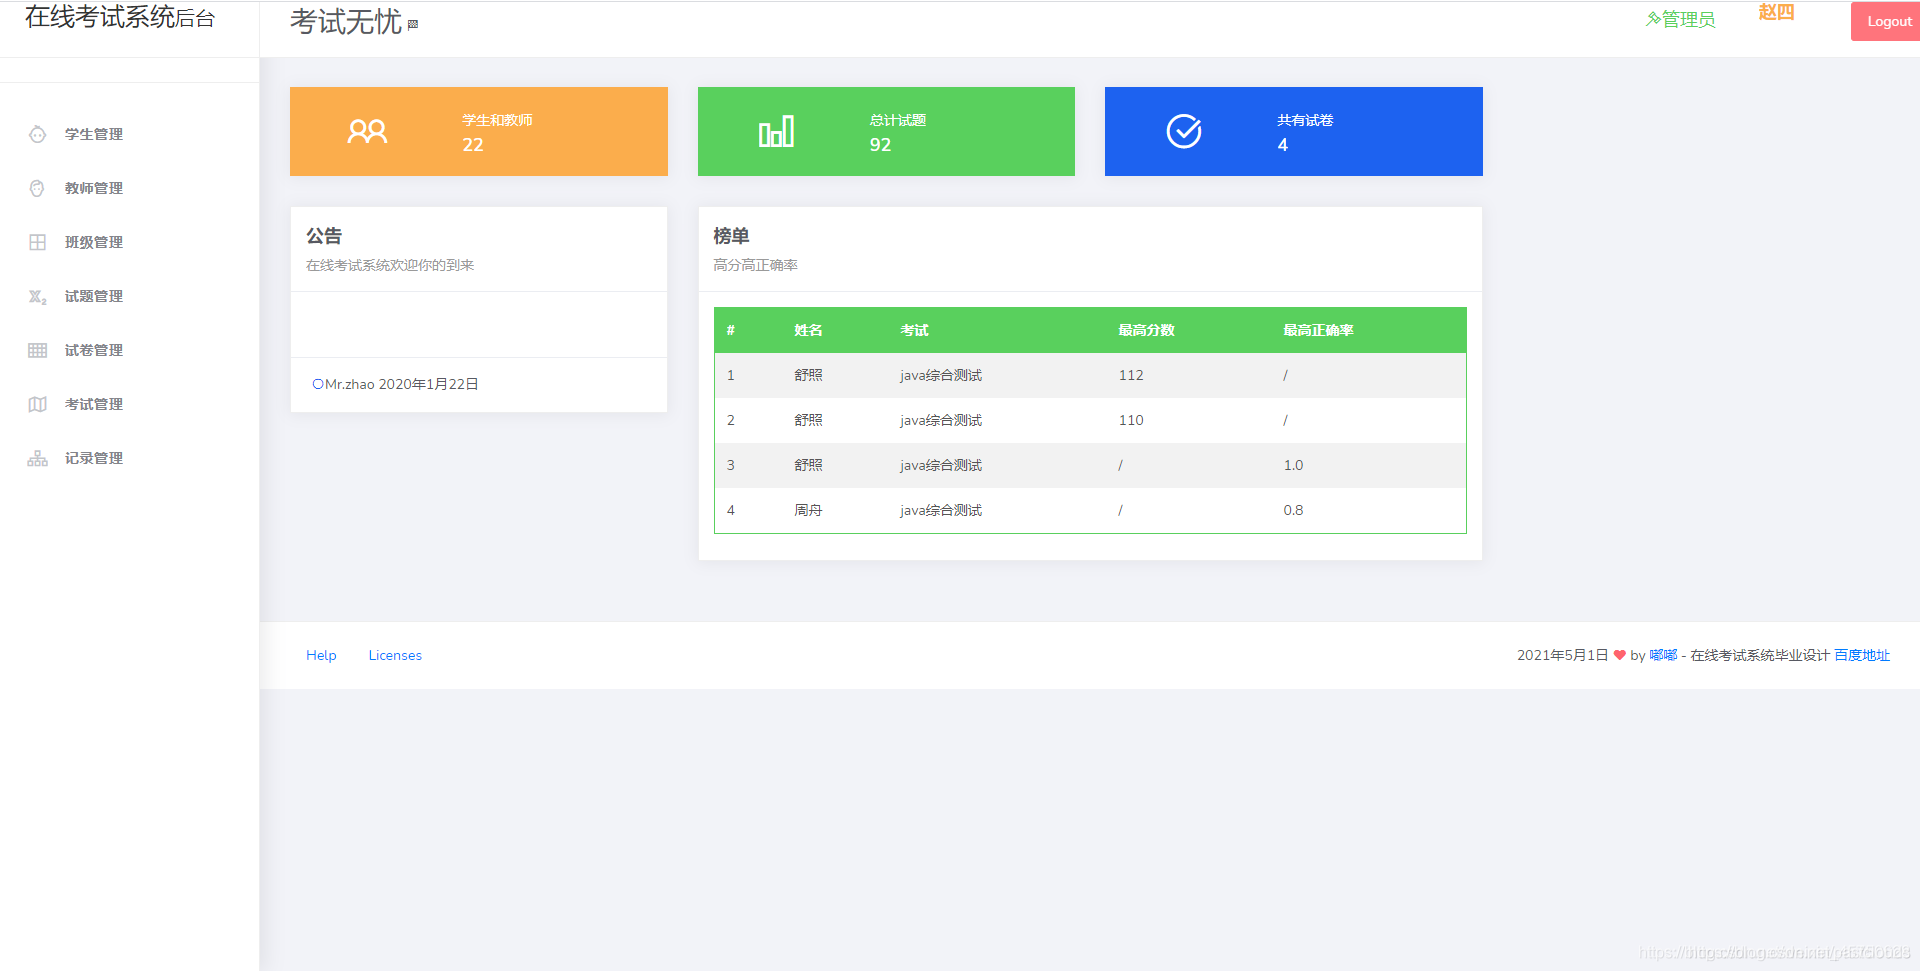Screen dimensions: 1920x971
Task: Click the 高分高正确率 subtitle
Action: pyautogui.click(x=755, y=265)
